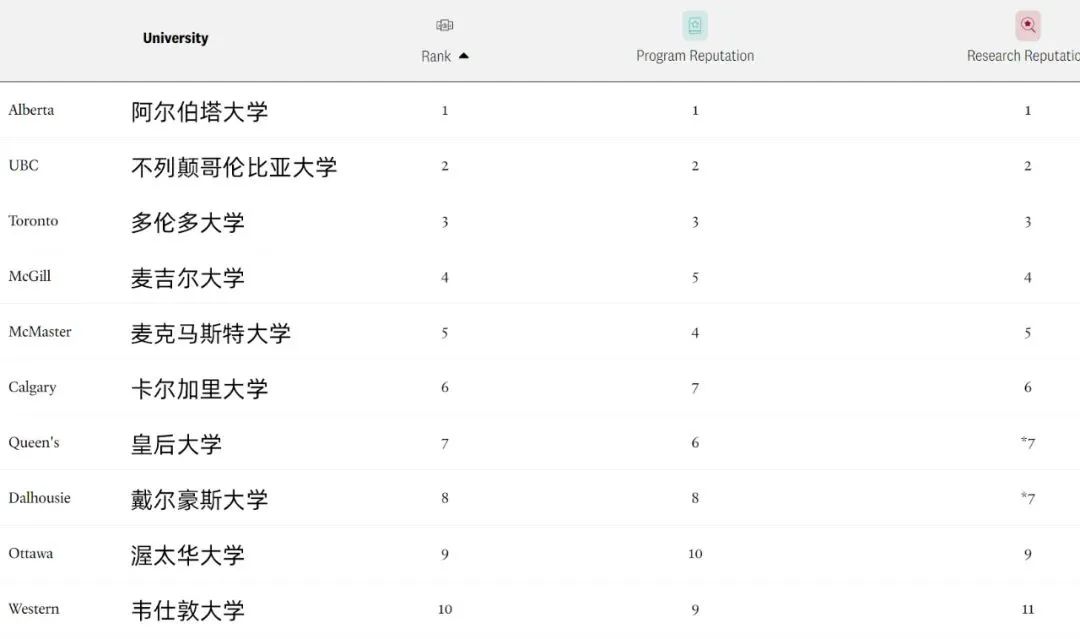Image resolution: width=1080 pixels, height=639 pixels.
Task: Click the Chinese name 阿尔伯塔大学
Action: coord(200,111)
